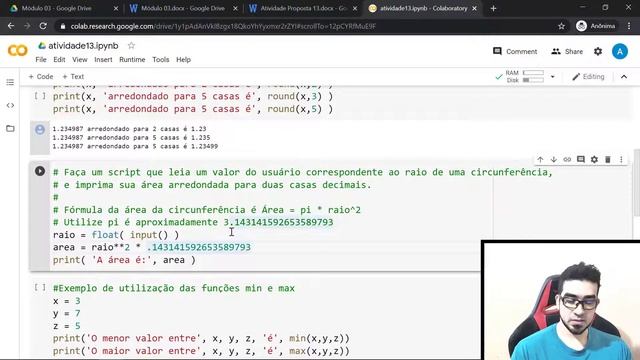Run the min and max example cell
Viewport: 640px width, 360px height.
(x=40, y=288)
